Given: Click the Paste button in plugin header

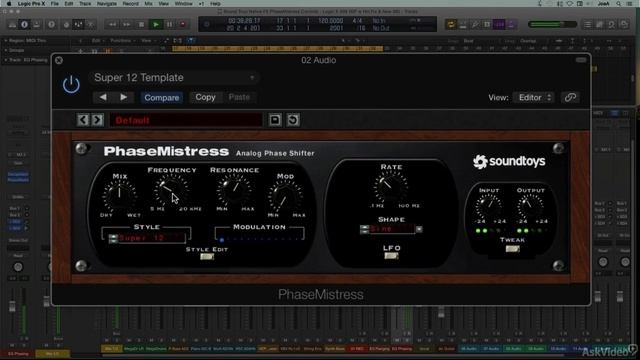Looking at the screenshot, I should coord(239,97).
